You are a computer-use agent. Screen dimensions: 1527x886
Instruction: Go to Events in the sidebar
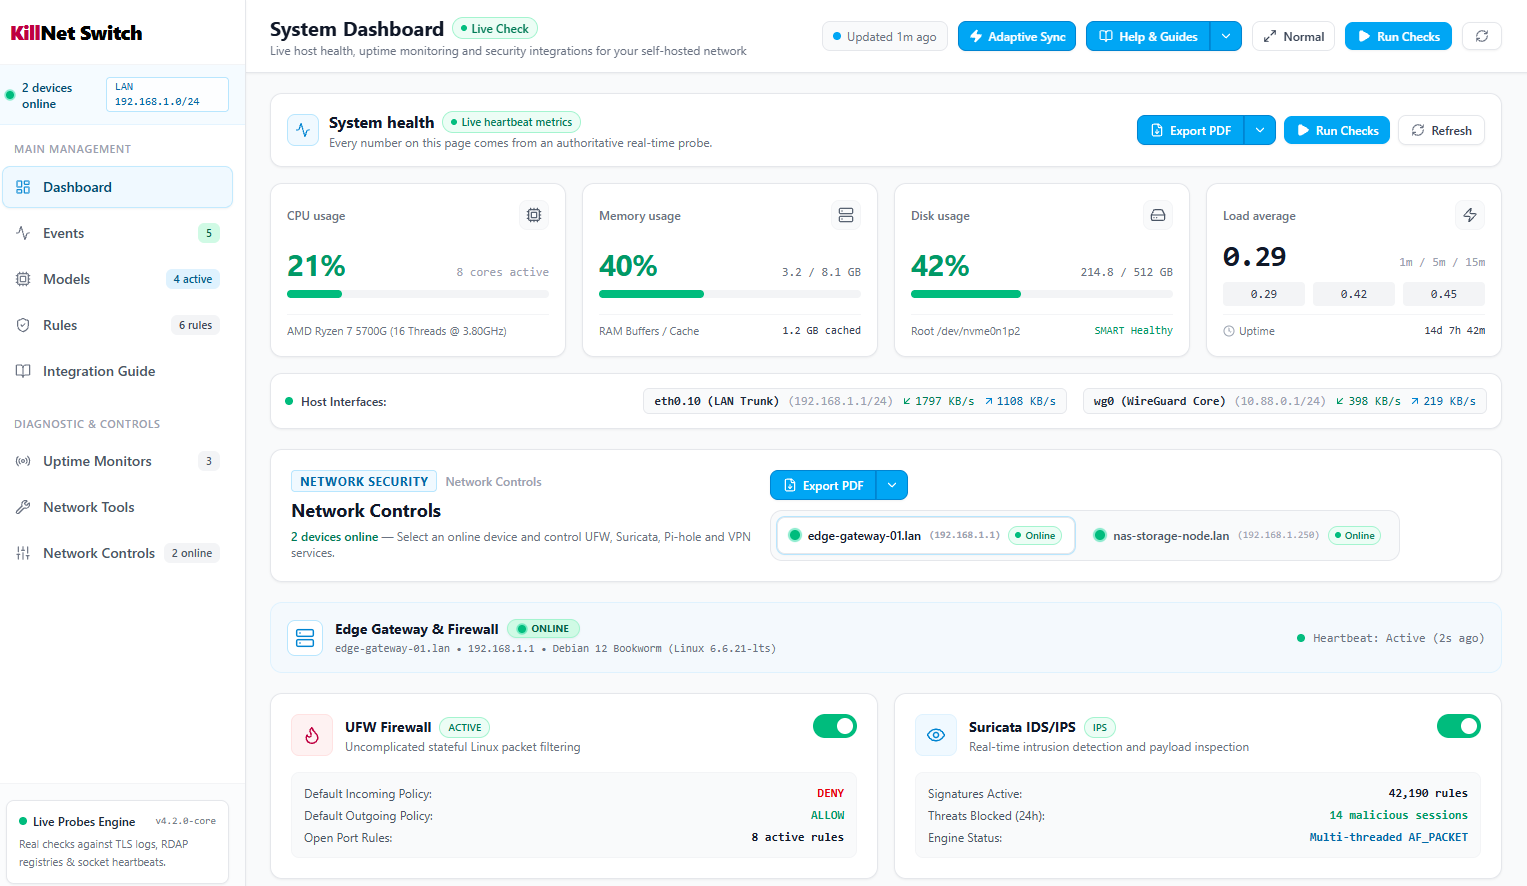[x=117, y=233]
